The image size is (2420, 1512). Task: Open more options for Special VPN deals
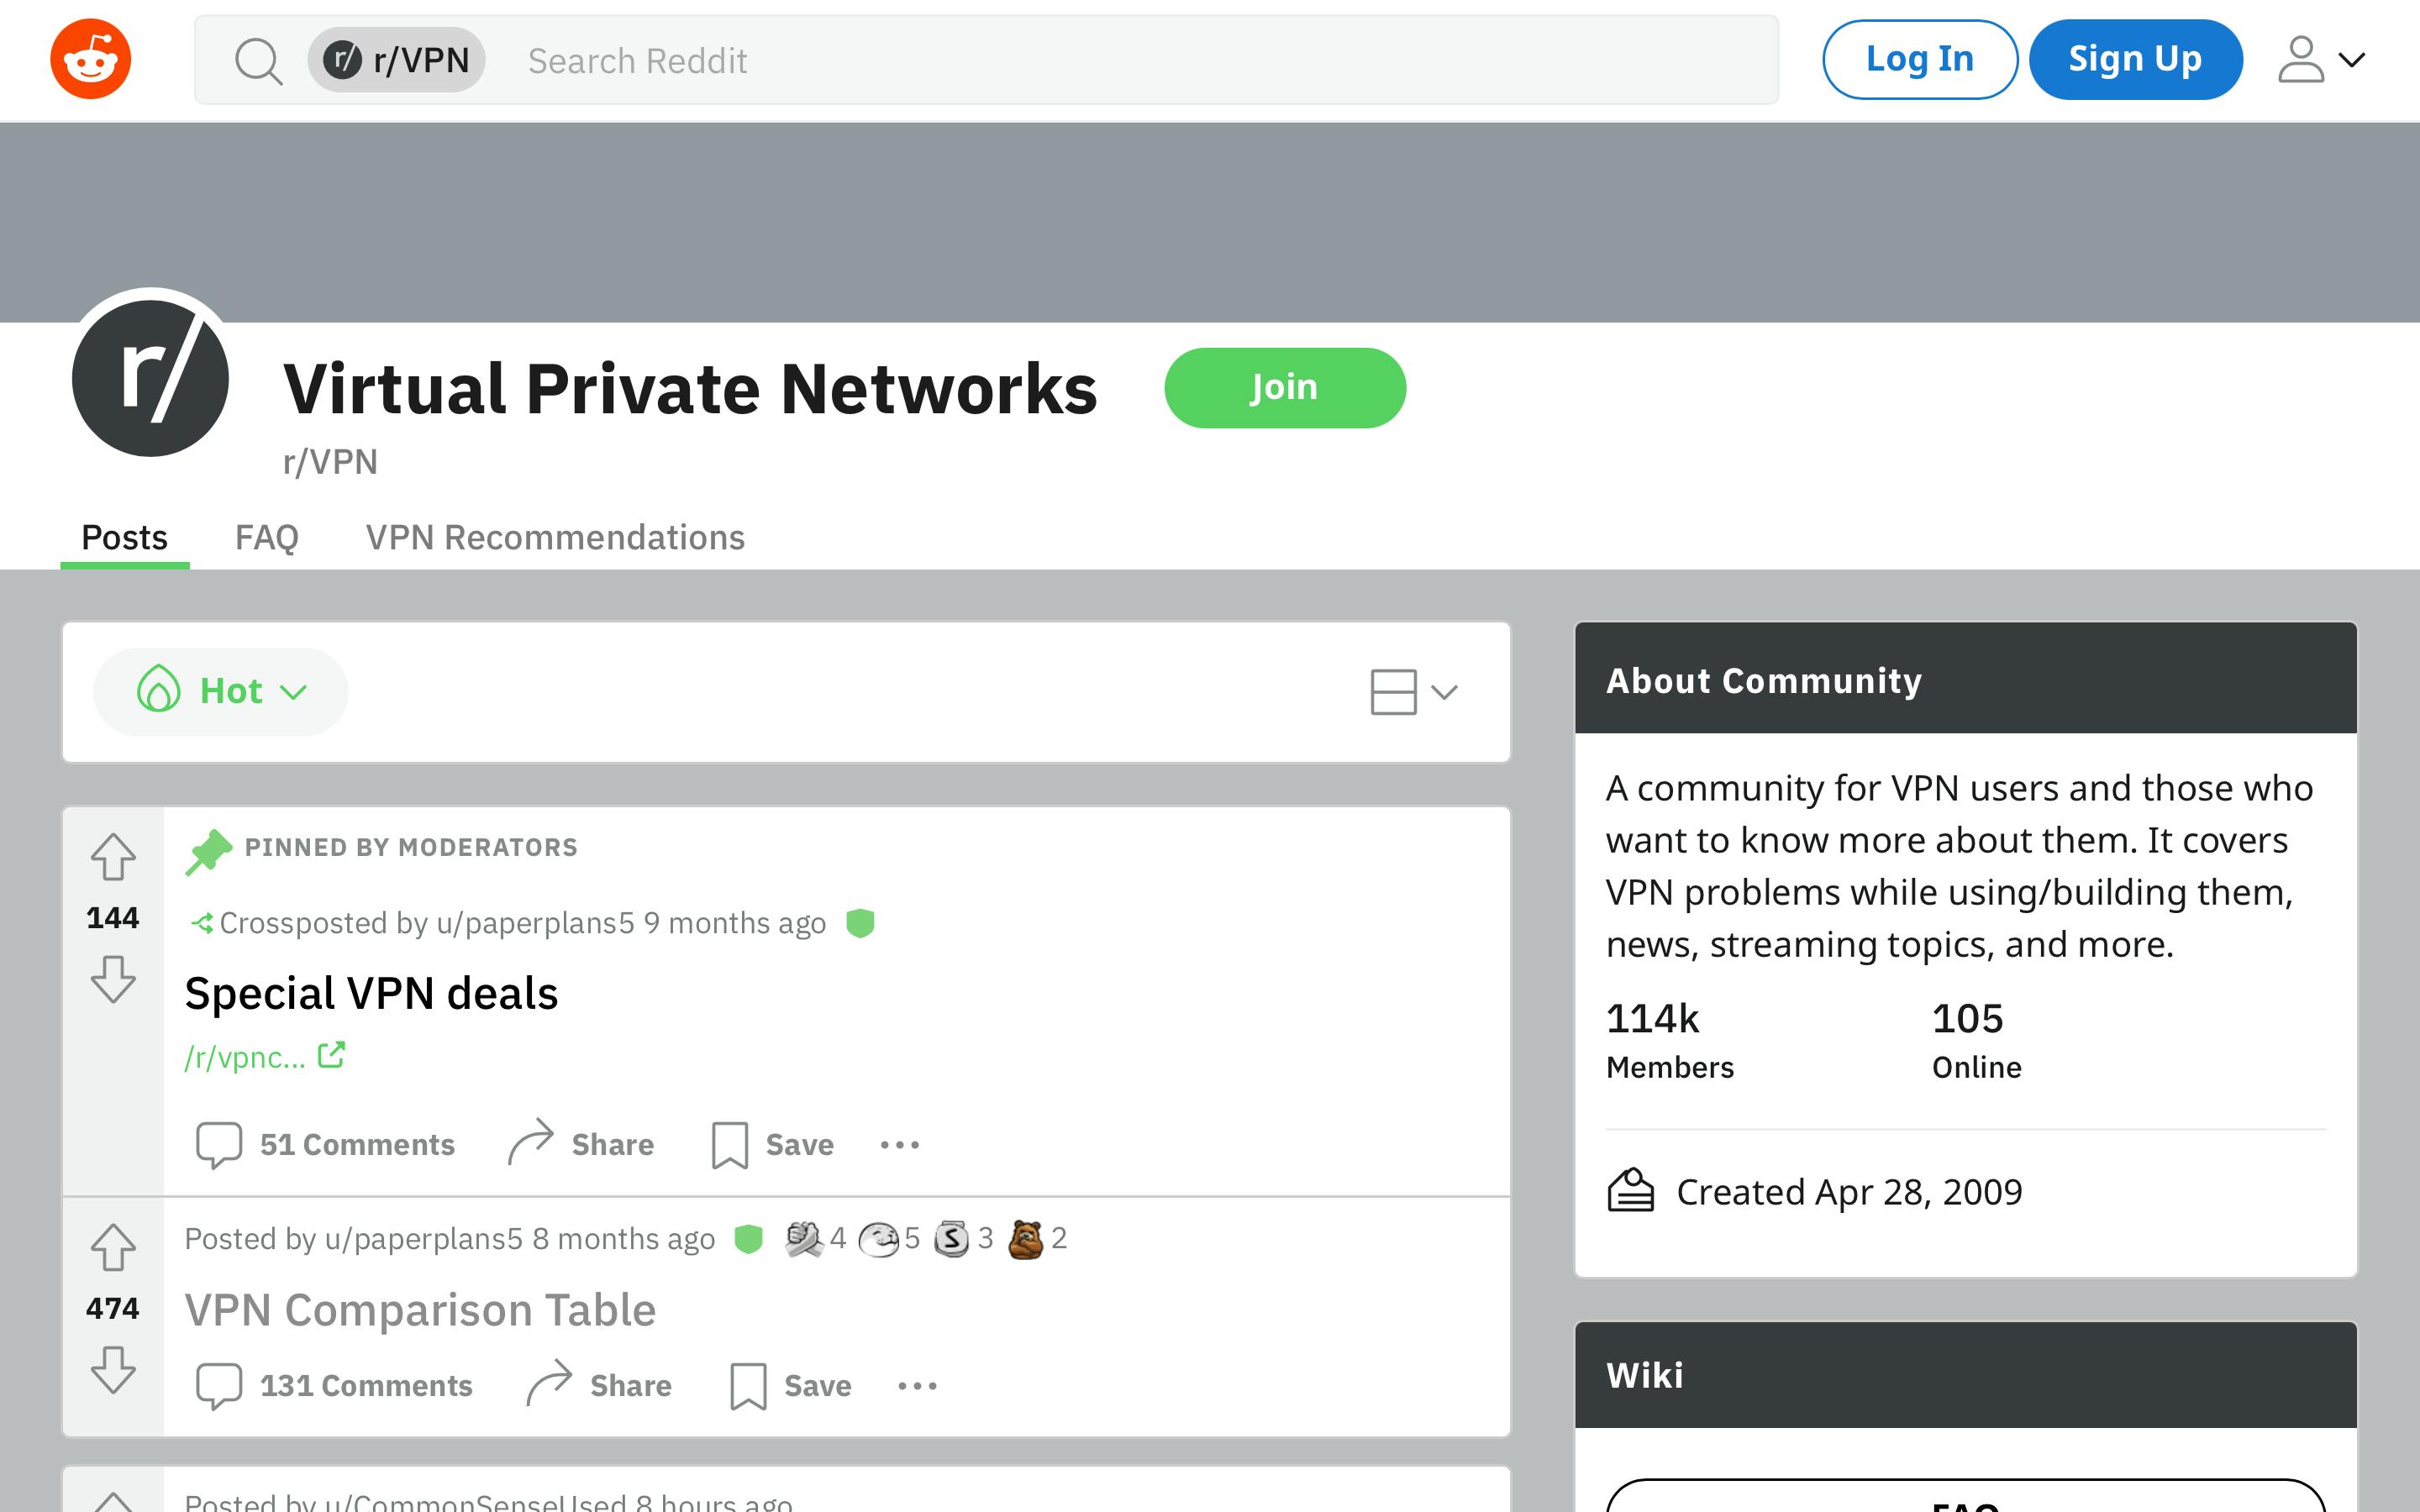coord(900,1144)
